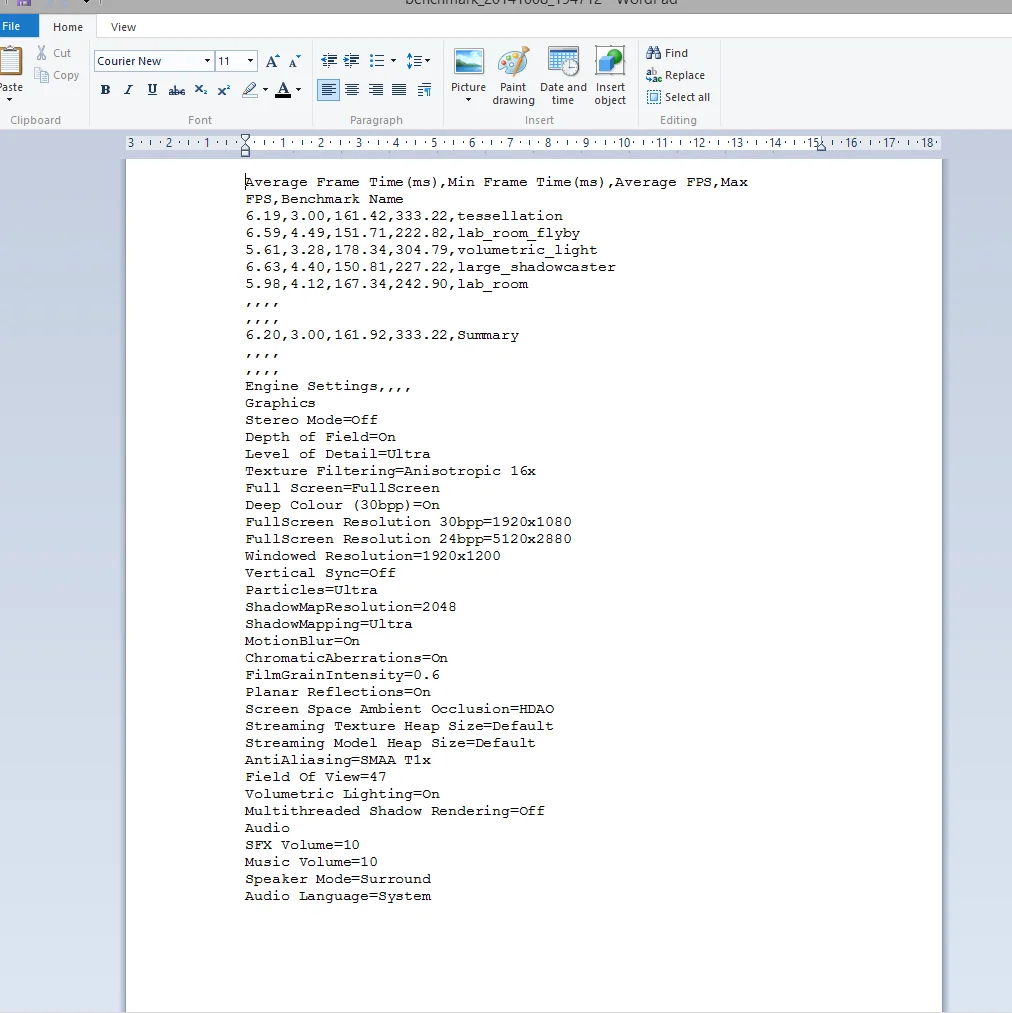Open the Courier New font family dropdown
The image size is (1012, 1013).
[207, 61]
